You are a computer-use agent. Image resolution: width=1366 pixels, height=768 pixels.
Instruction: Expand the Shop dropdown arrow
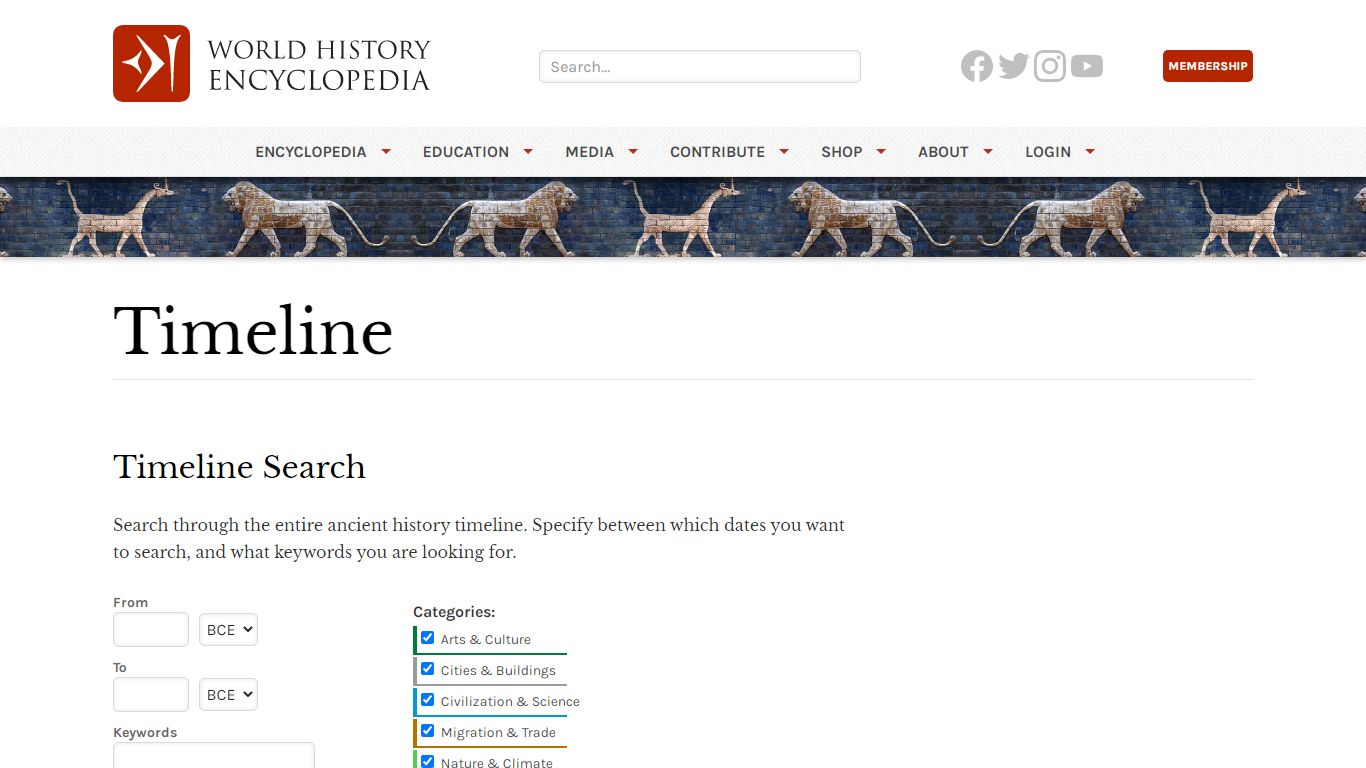coord(881,152)
